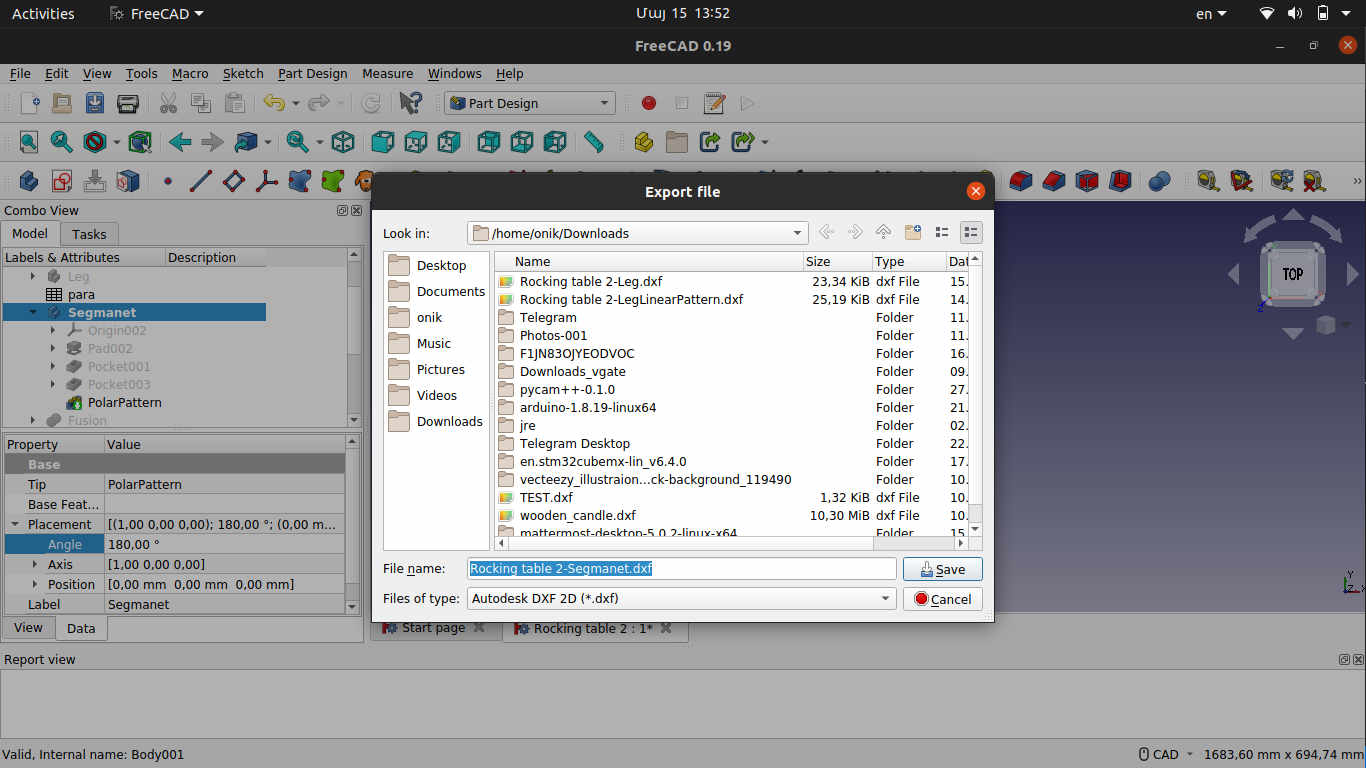
Task: Click the Save button in Export dialog
Action: pyautogui.click(x=942, y=569)
